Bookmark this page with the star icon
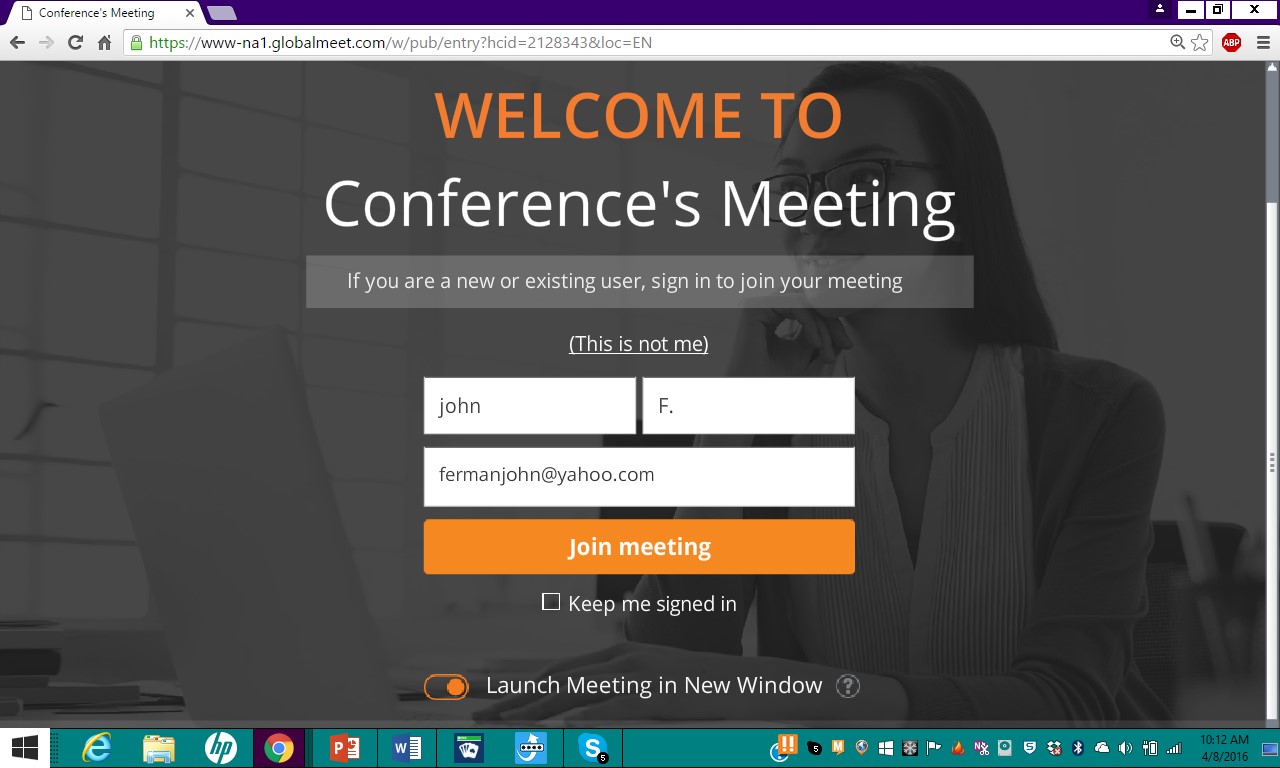1280x768 pixels. coord(1200,43)
